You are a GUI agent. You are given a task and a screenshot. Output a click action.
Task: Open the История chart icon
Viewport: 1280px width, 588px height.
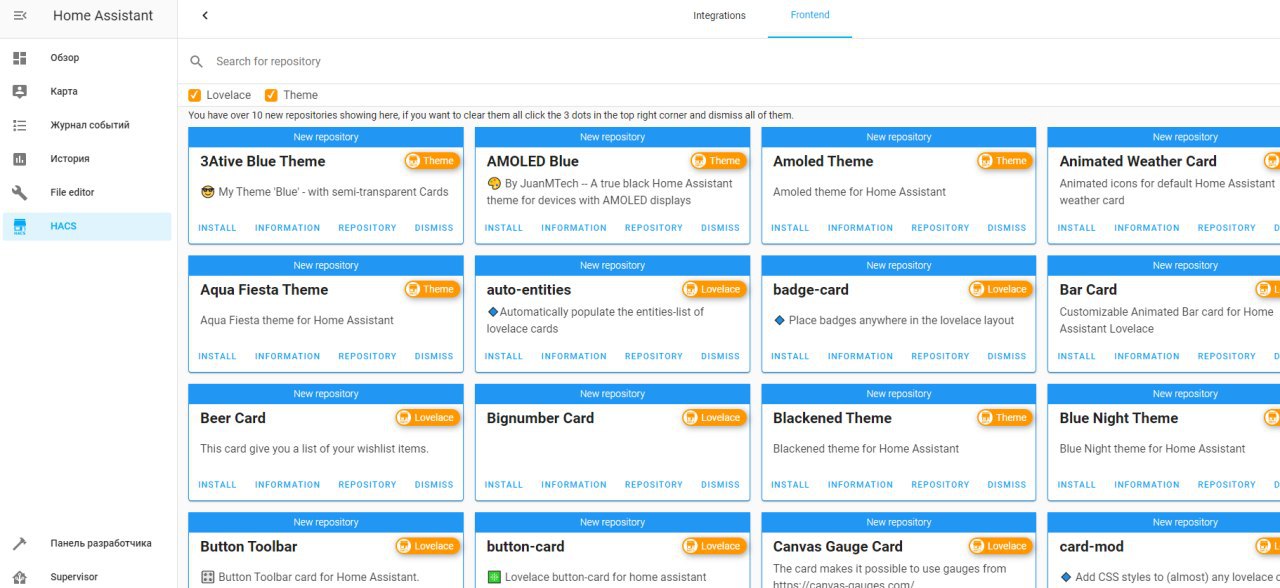pyautogui.click(x=19, y=159)
